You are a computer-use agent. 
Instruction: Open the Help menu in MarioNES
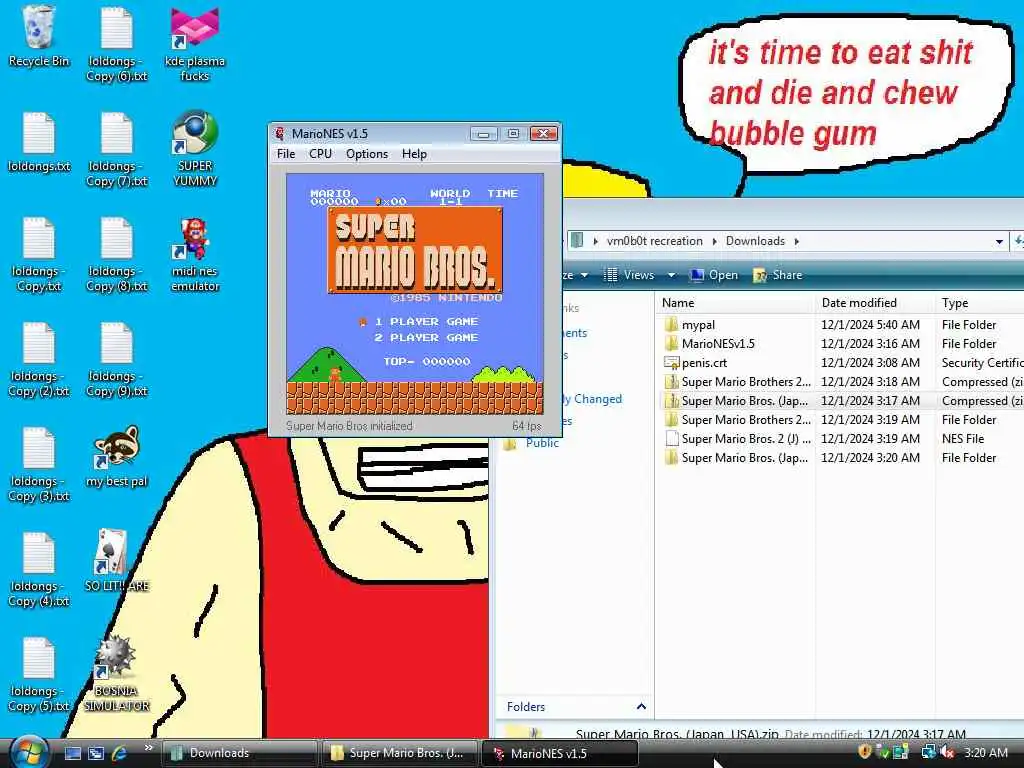click(x=414, y=154)
